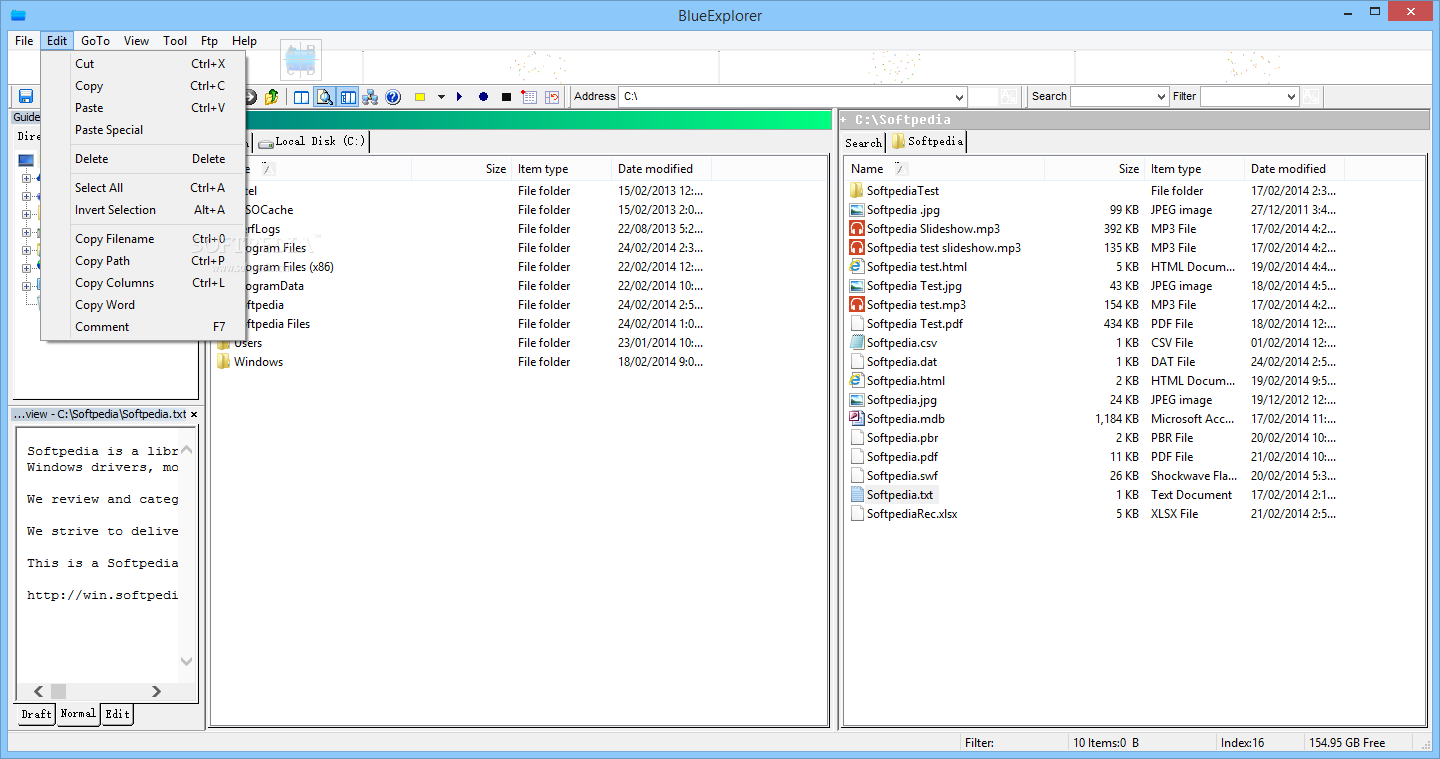Choose Cut from the Edit menu

(142, 64)
